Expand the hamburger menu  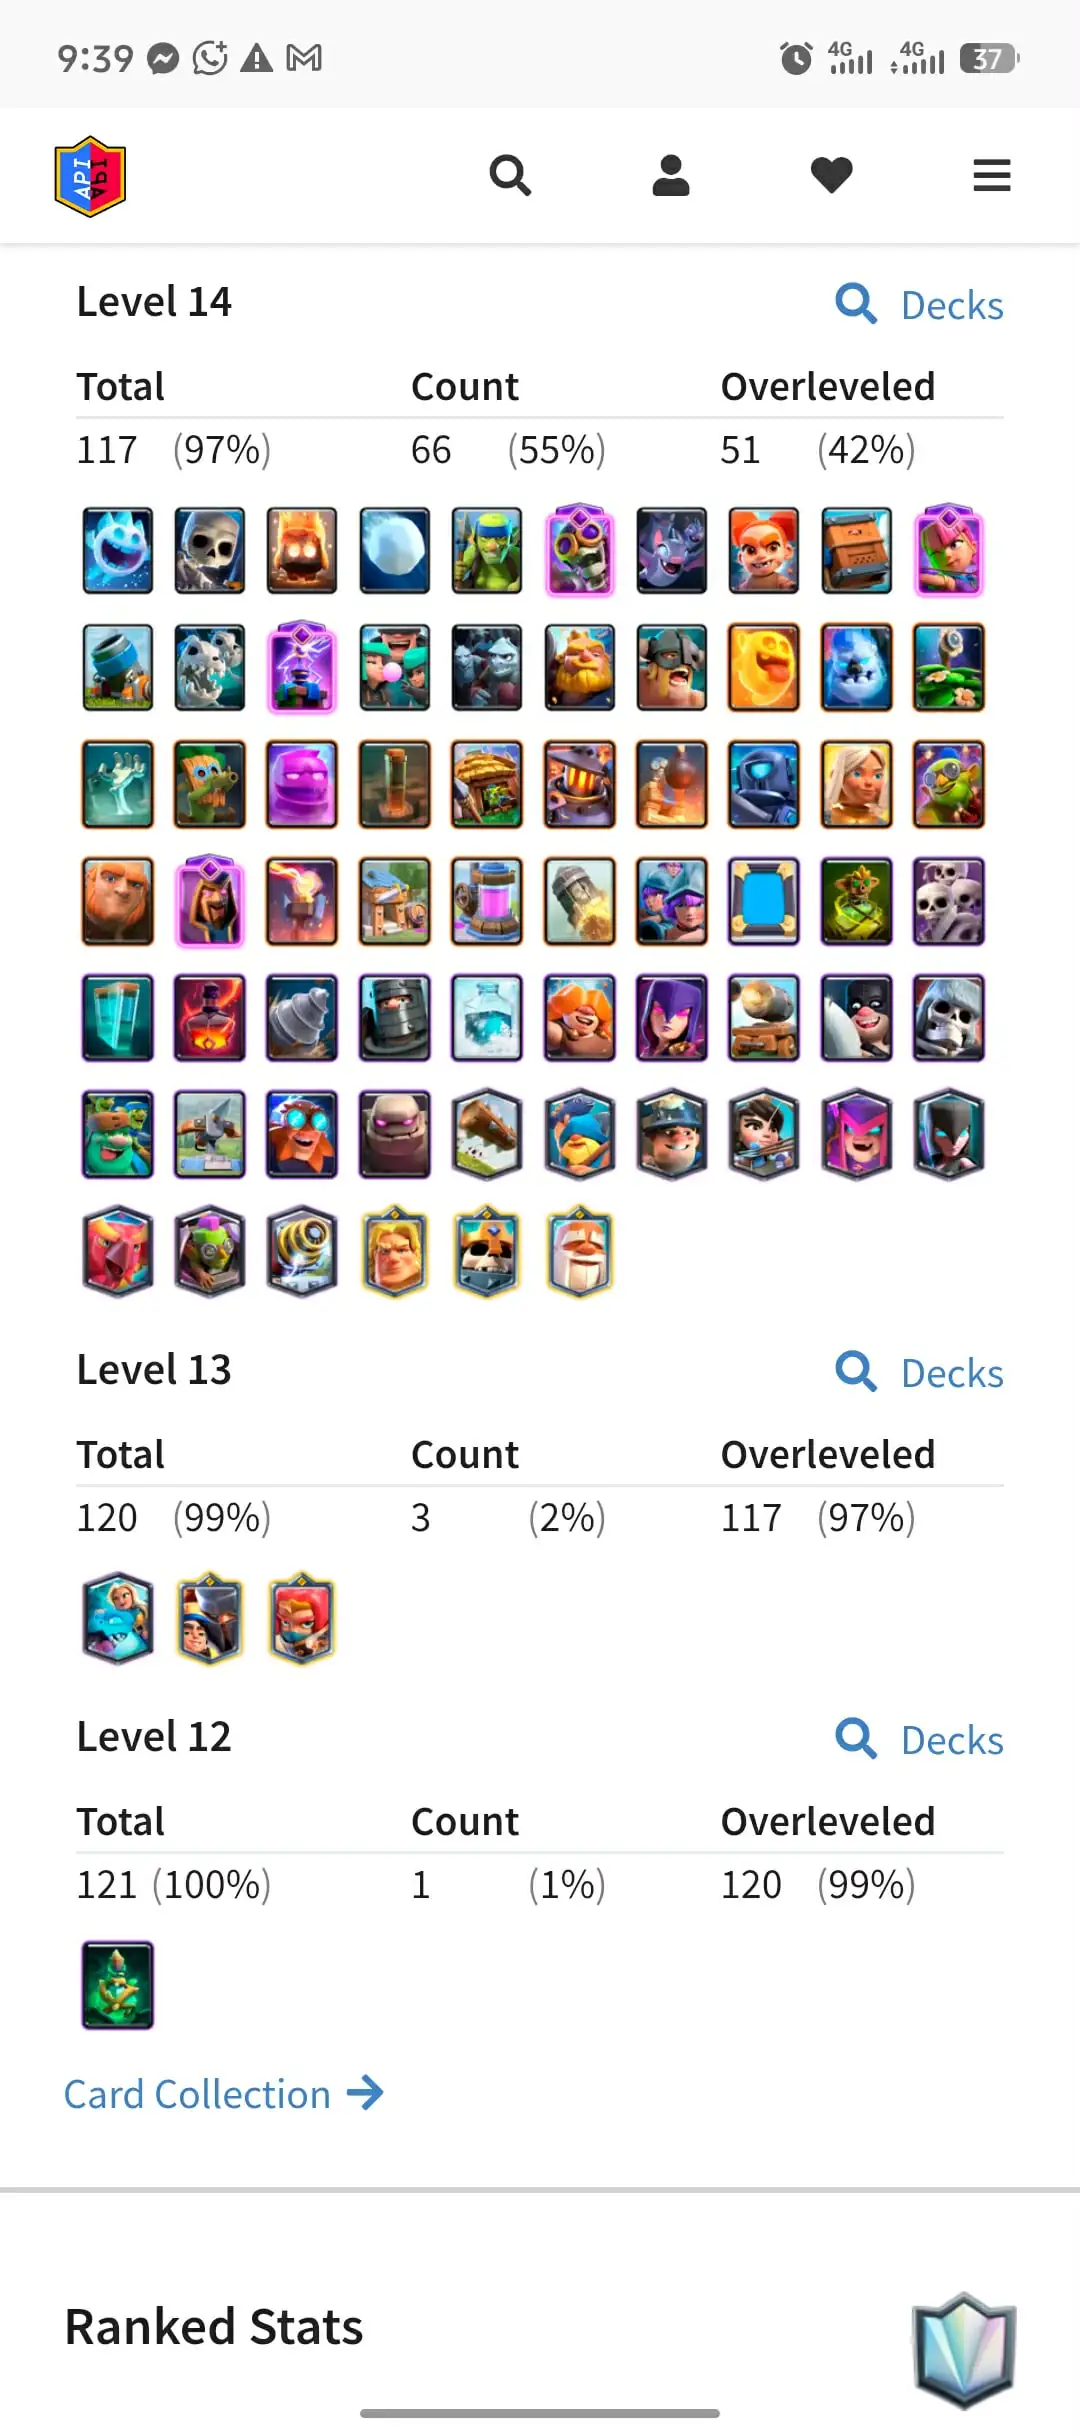click(x=992, y=176)
